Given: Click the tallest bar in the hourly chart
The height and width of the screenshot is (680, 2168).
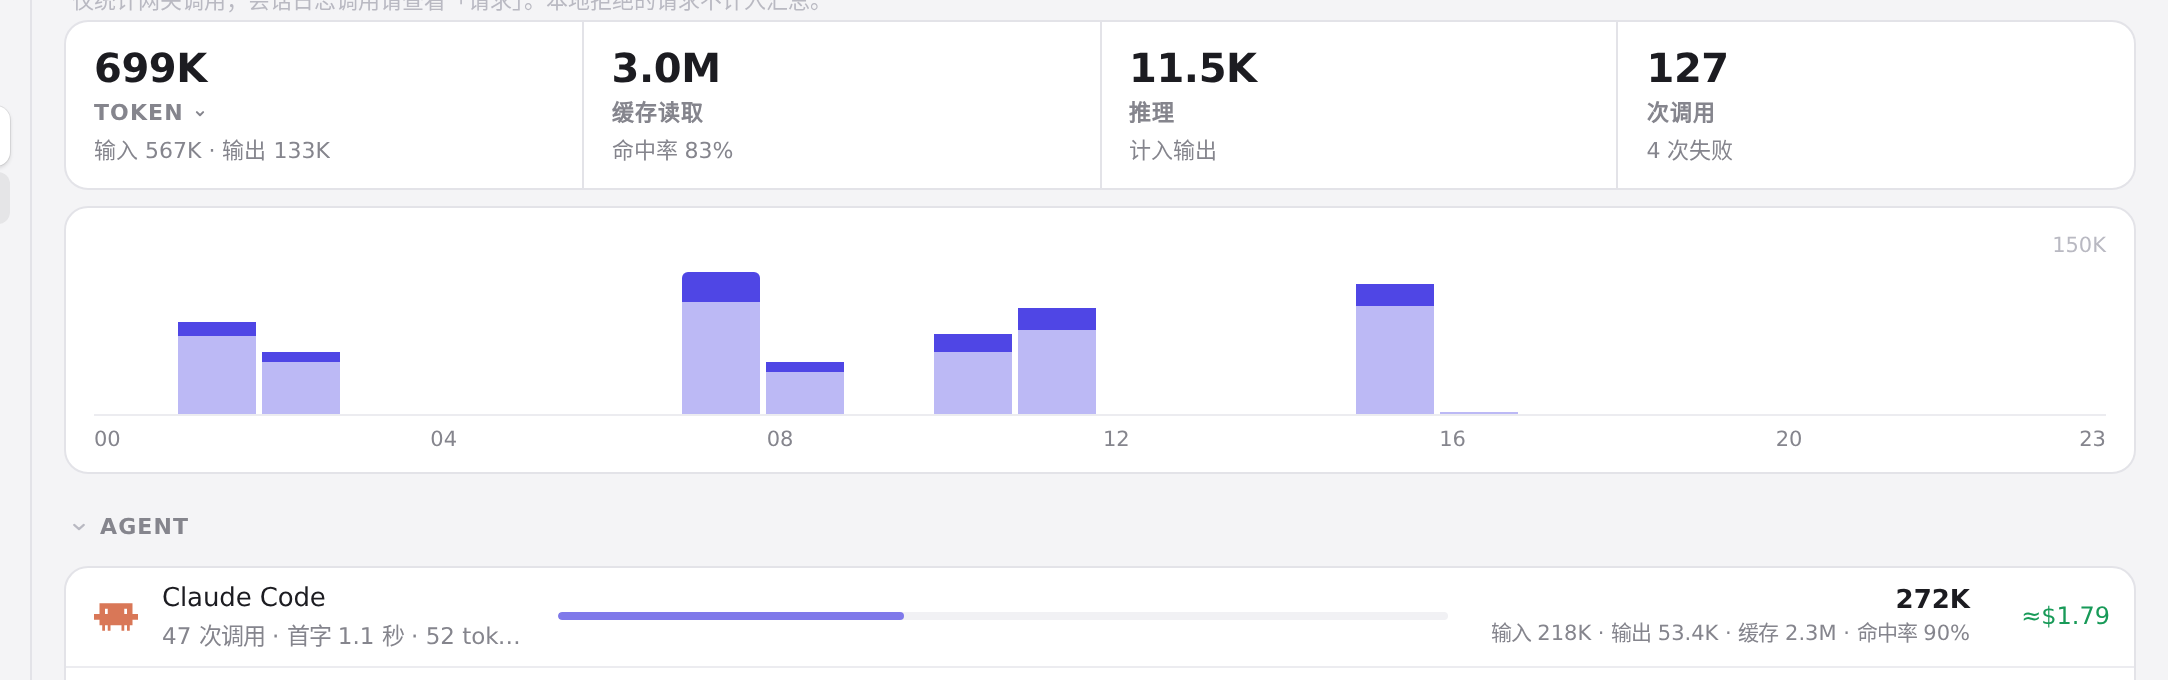Looking at the screenshot, I should click(x=721, y=343).
